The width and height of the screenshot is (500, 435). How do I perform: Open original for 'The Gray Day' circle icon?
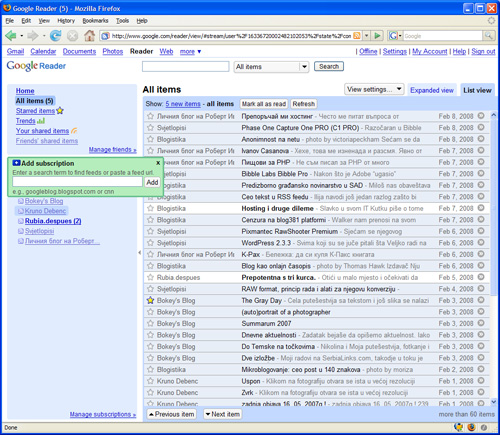point(481,300)
